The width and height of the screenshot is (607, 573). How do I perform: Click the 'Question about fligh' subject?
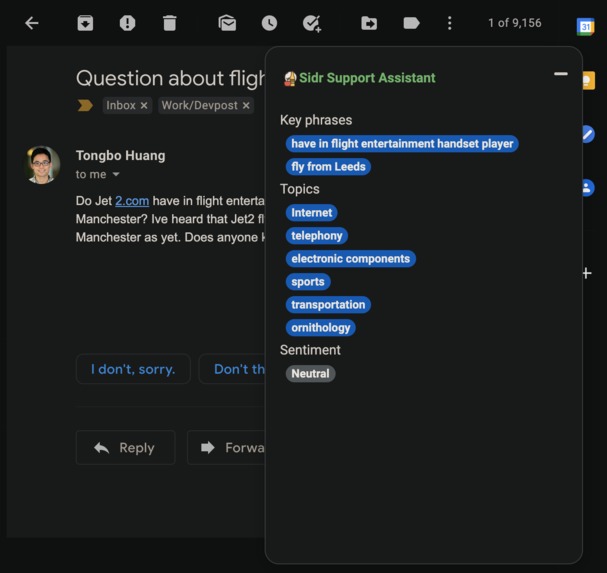170,78
